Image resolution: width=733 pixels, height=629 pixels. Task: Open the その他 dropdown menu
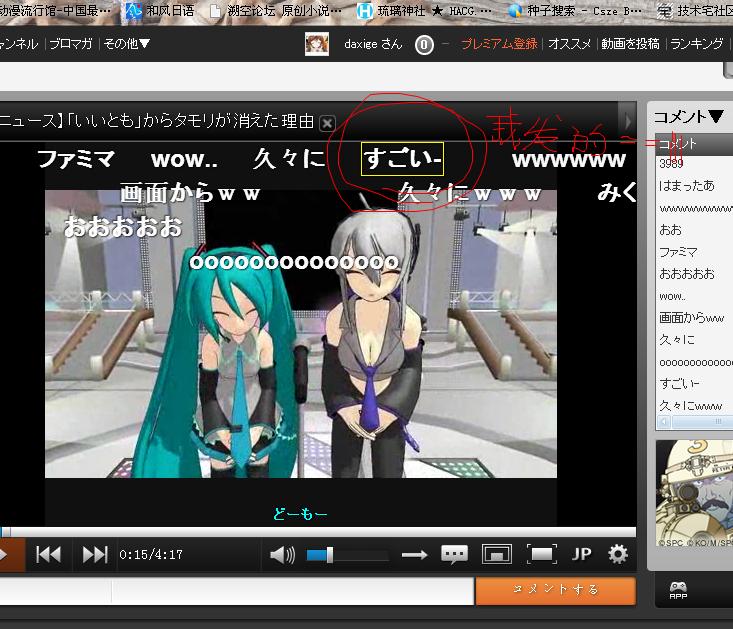tap(126, 43)
